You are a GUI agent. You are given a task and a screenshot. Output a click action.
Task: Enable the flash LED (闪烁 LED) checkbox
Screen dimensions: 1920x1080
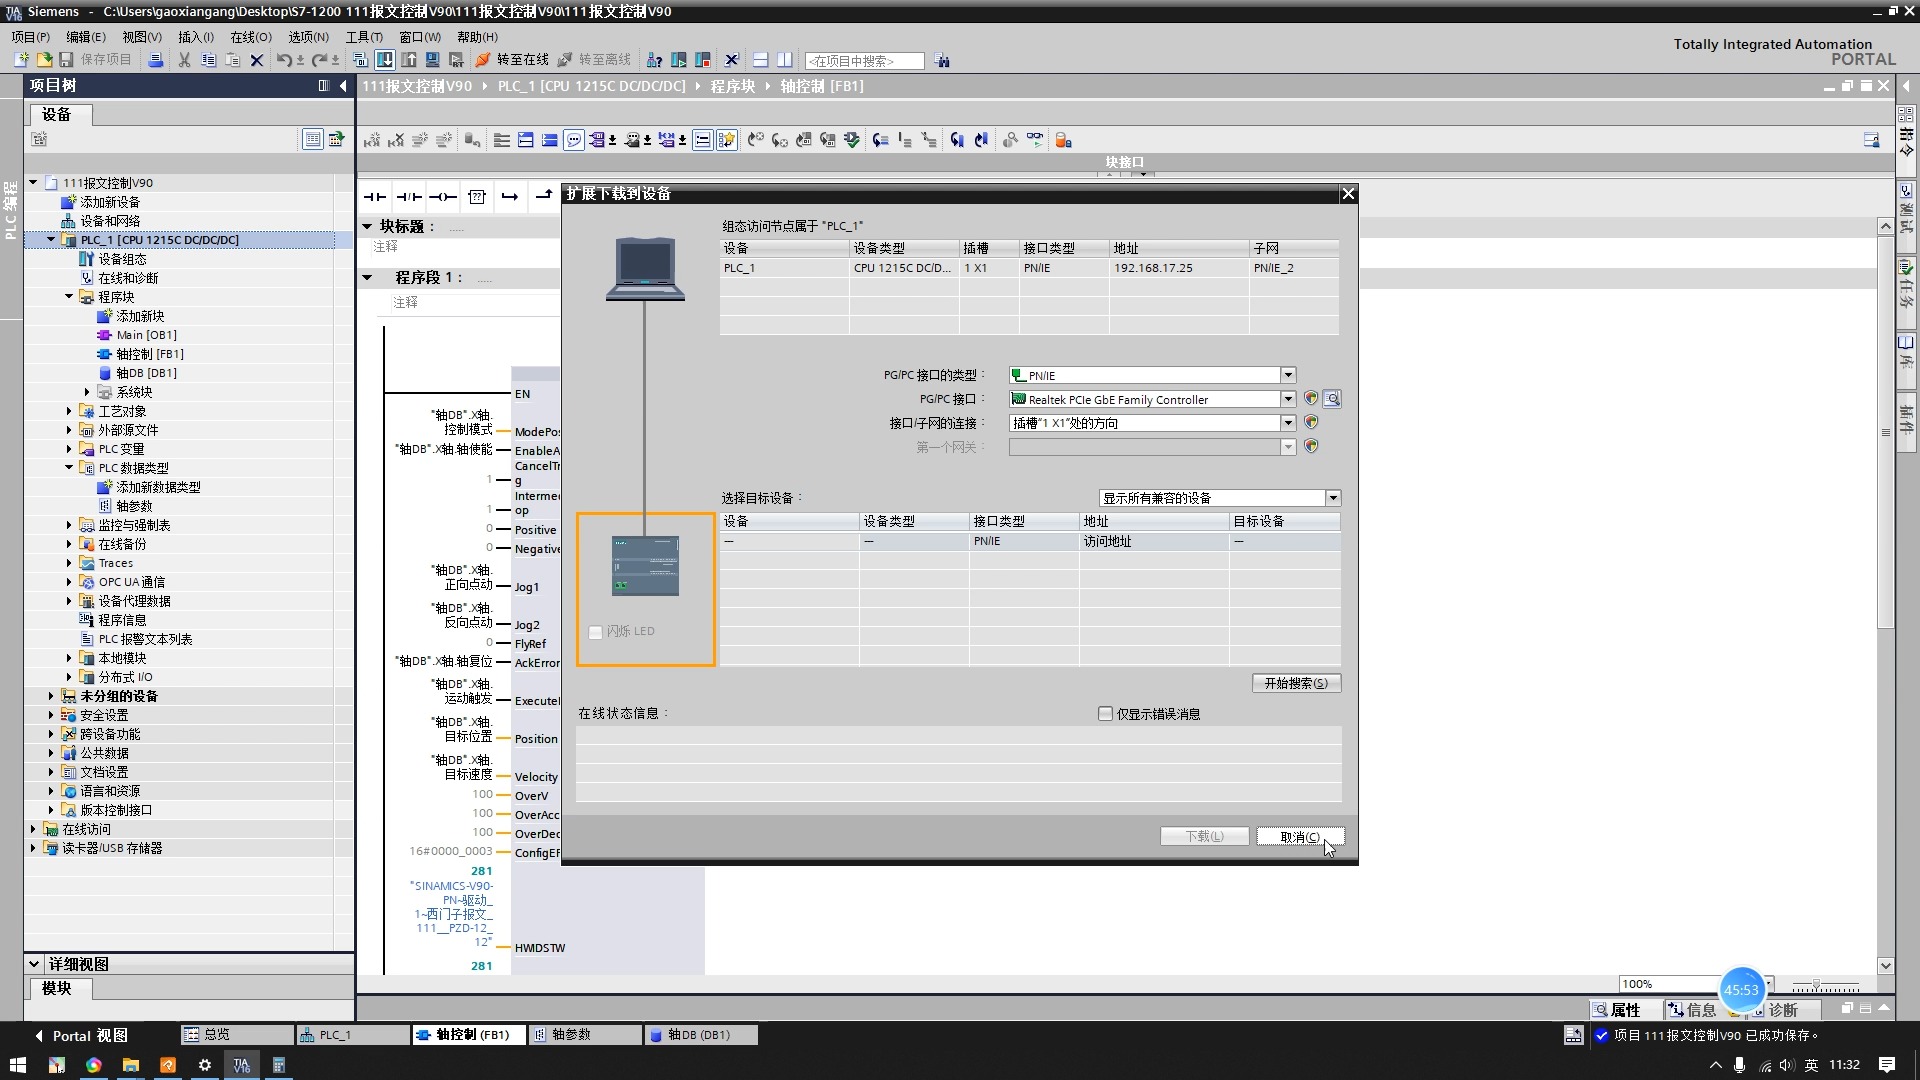pyautogui.click(x=596, y=632)
